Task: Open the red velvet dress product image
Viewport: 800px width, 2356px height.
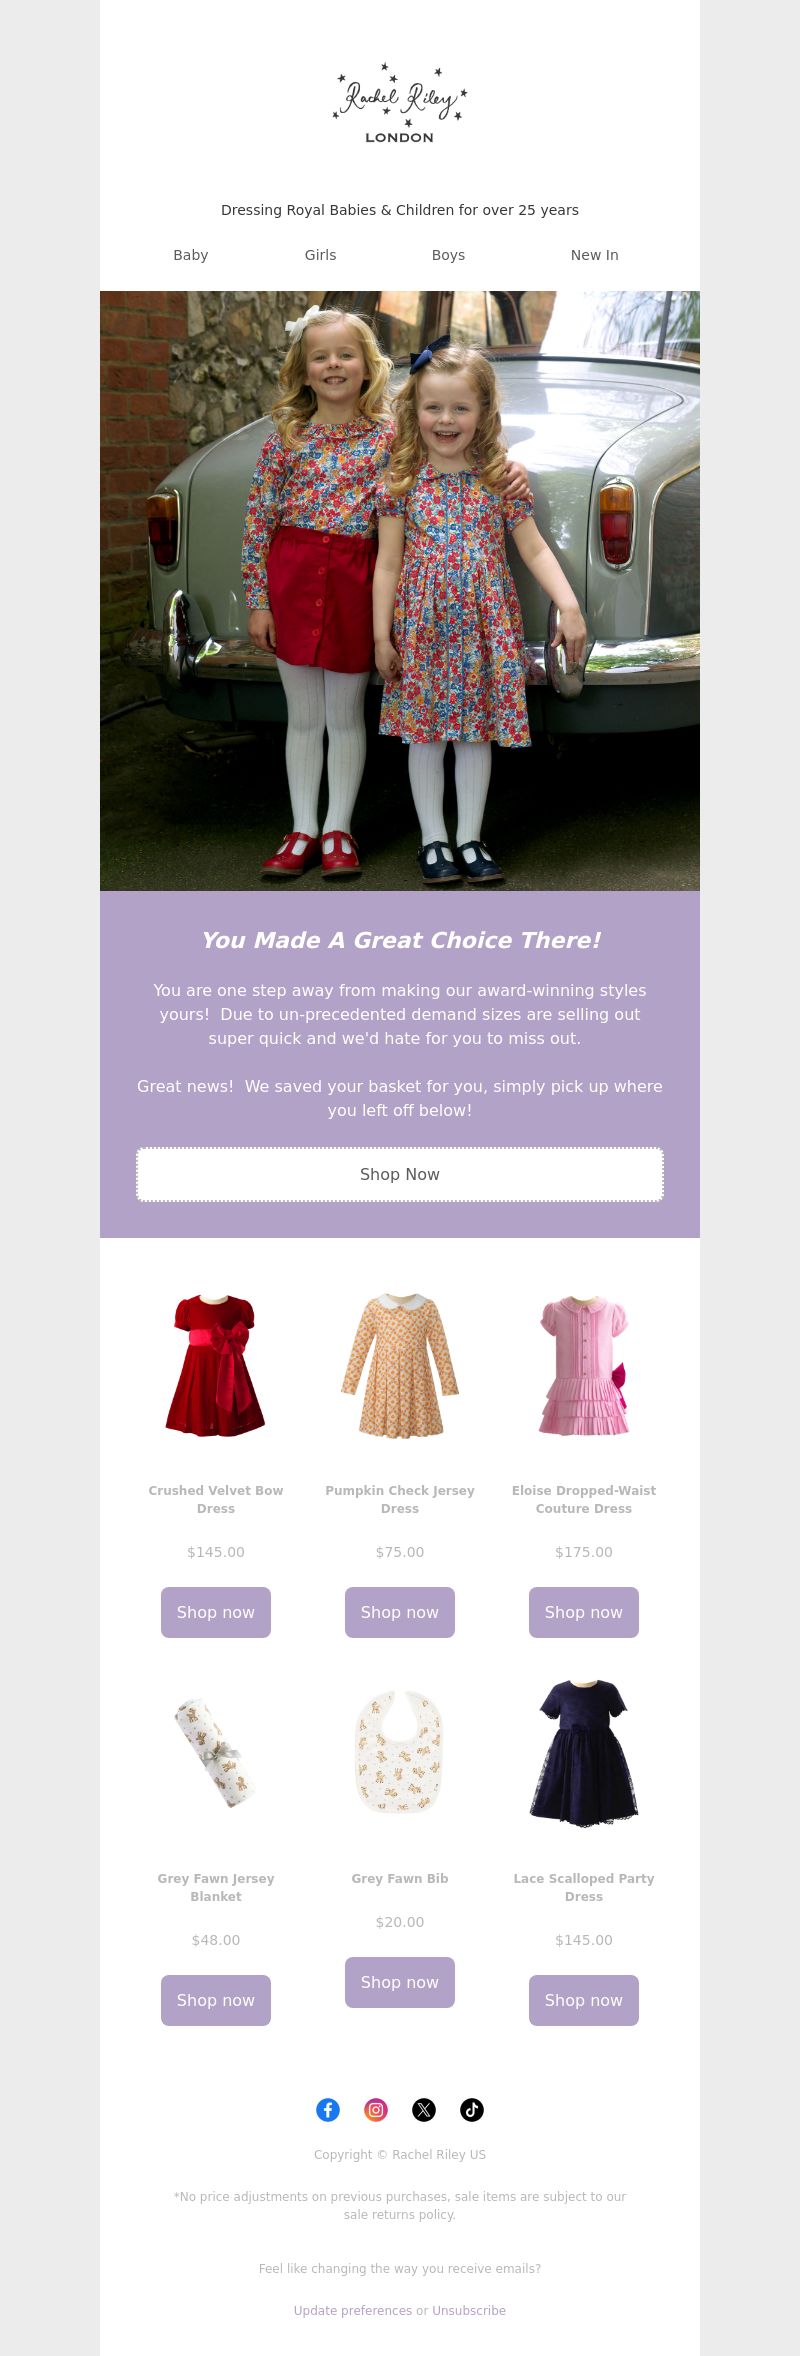Action: tap(216, 1365)
